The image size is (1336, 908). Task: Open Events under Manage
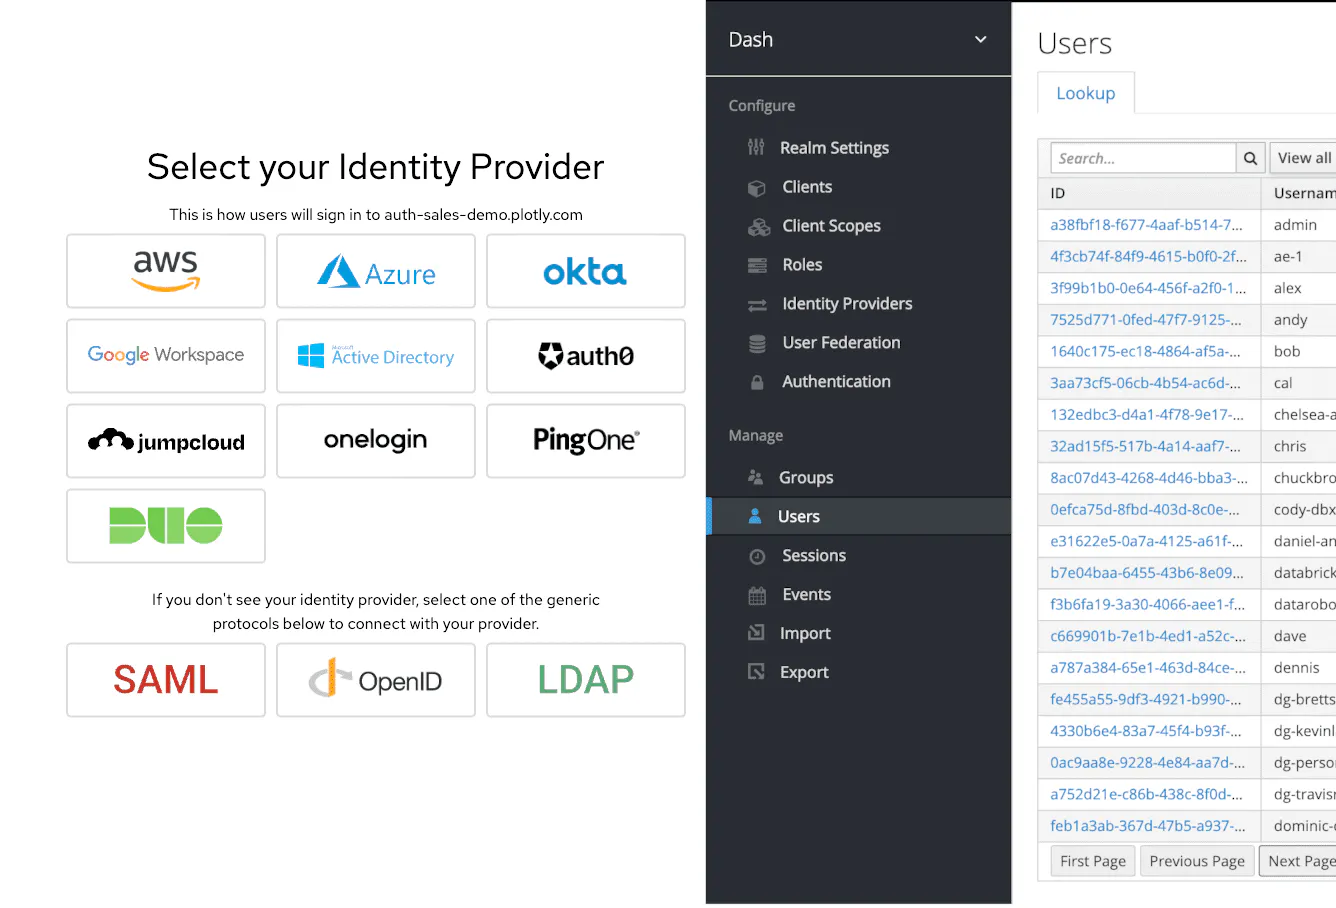(806, 595)
